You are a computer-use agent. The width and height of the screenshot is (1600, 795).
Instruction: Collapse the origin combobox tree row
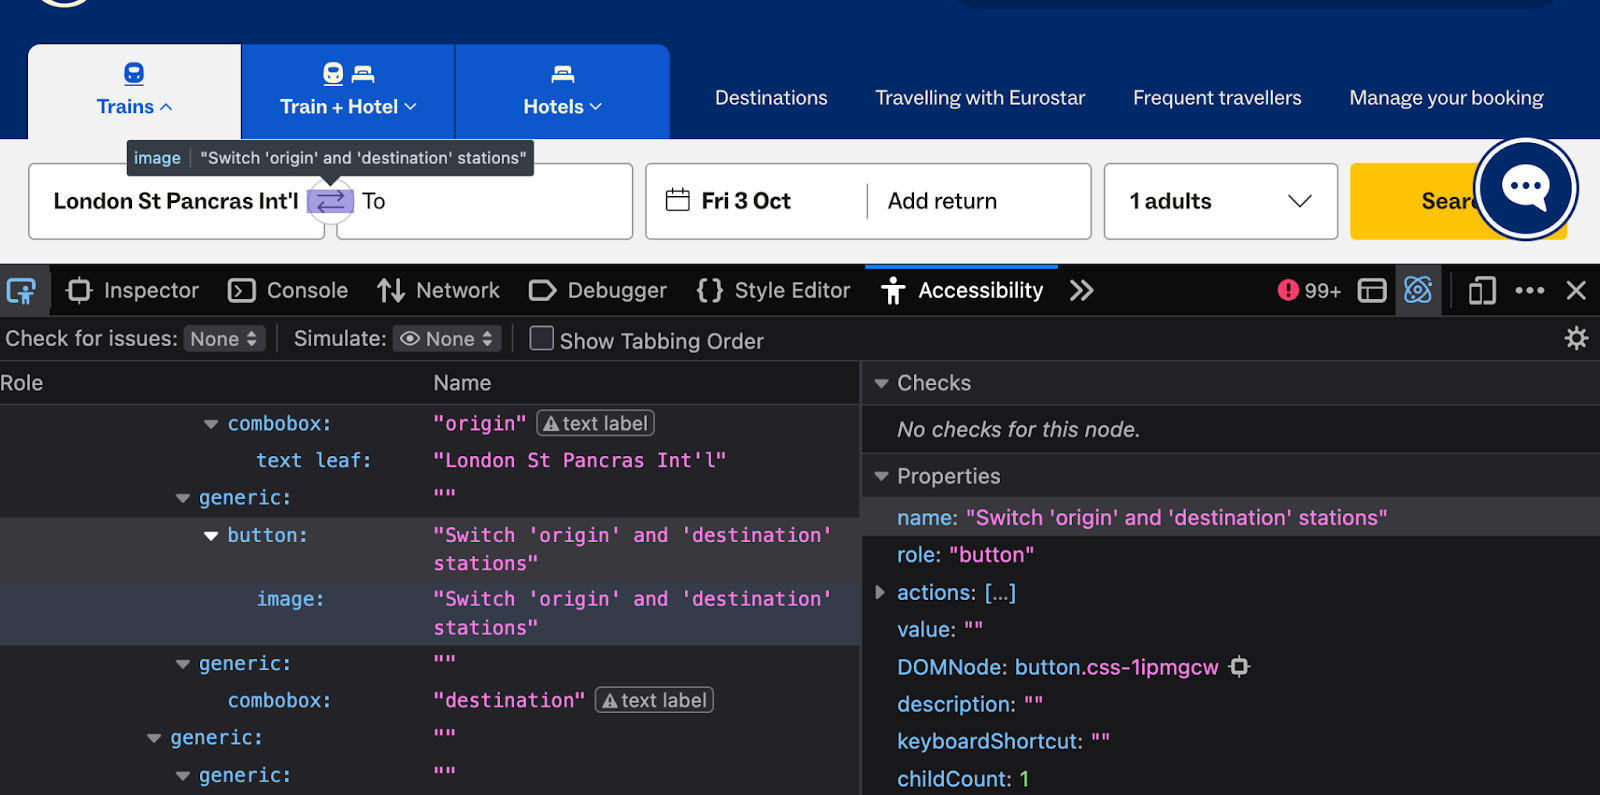pyautogui.click(x=211, y=424)
